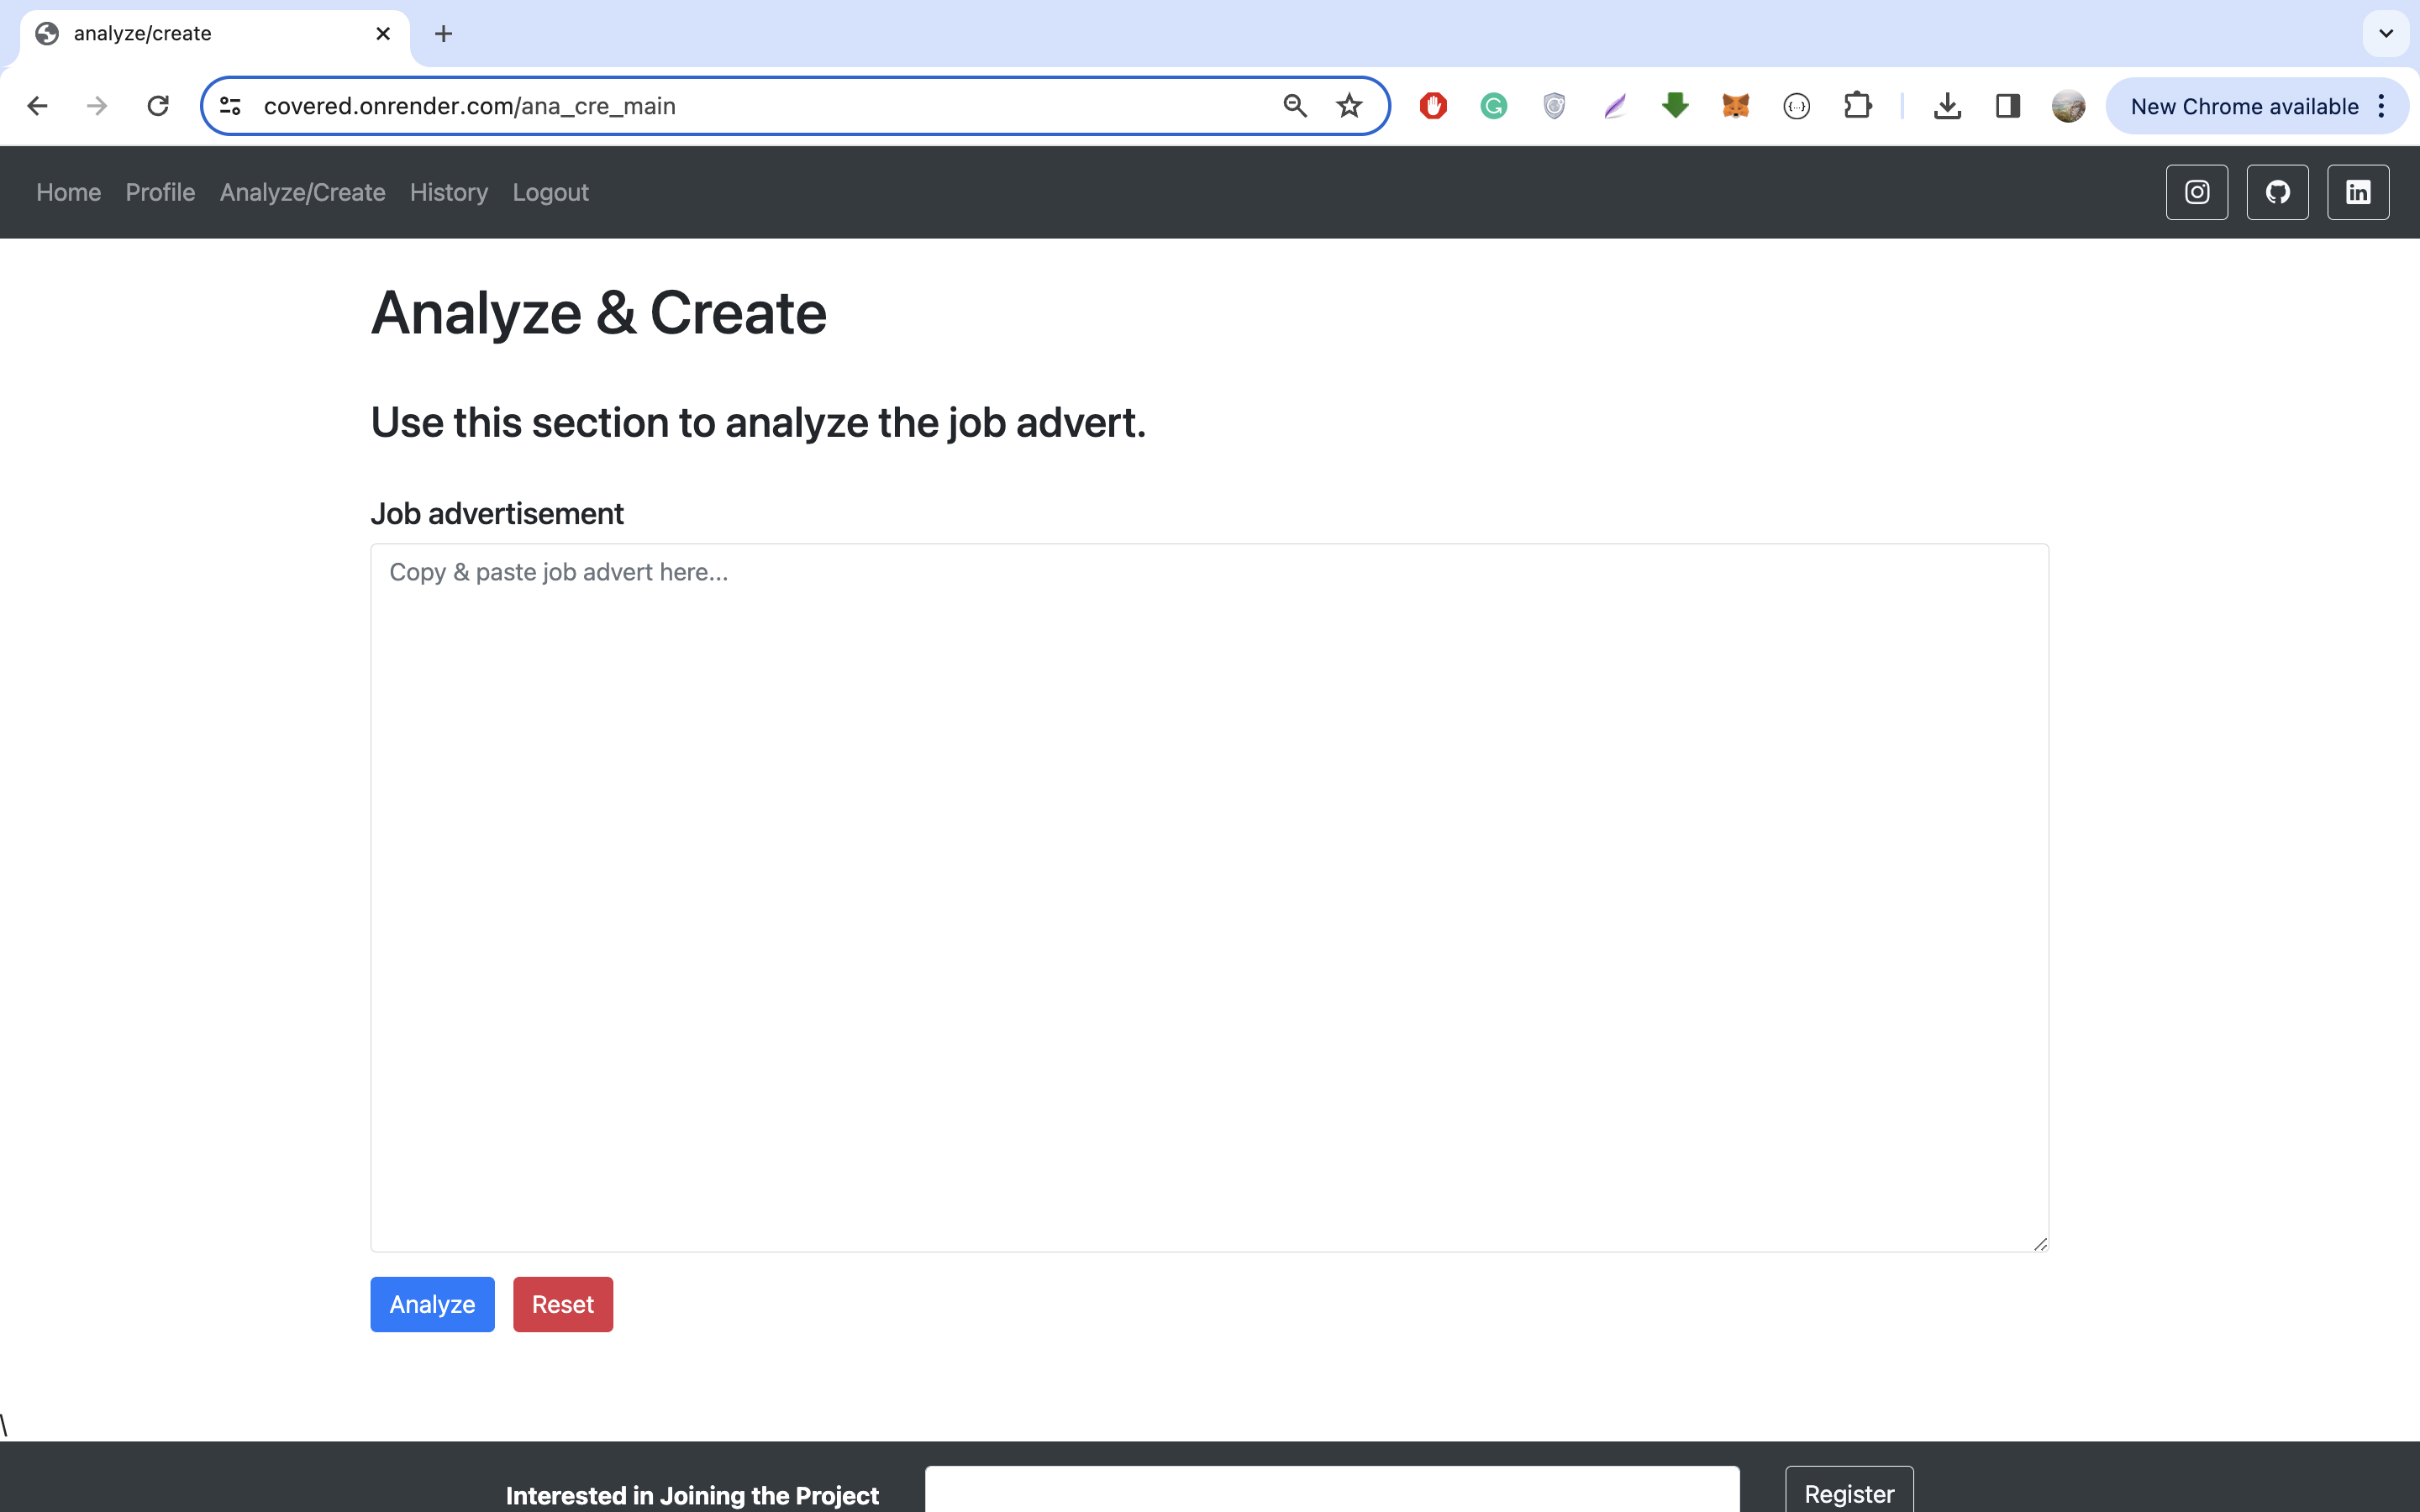Open the browser profile avatar menu
2420x1512 pixels.
pos(2068,105)
